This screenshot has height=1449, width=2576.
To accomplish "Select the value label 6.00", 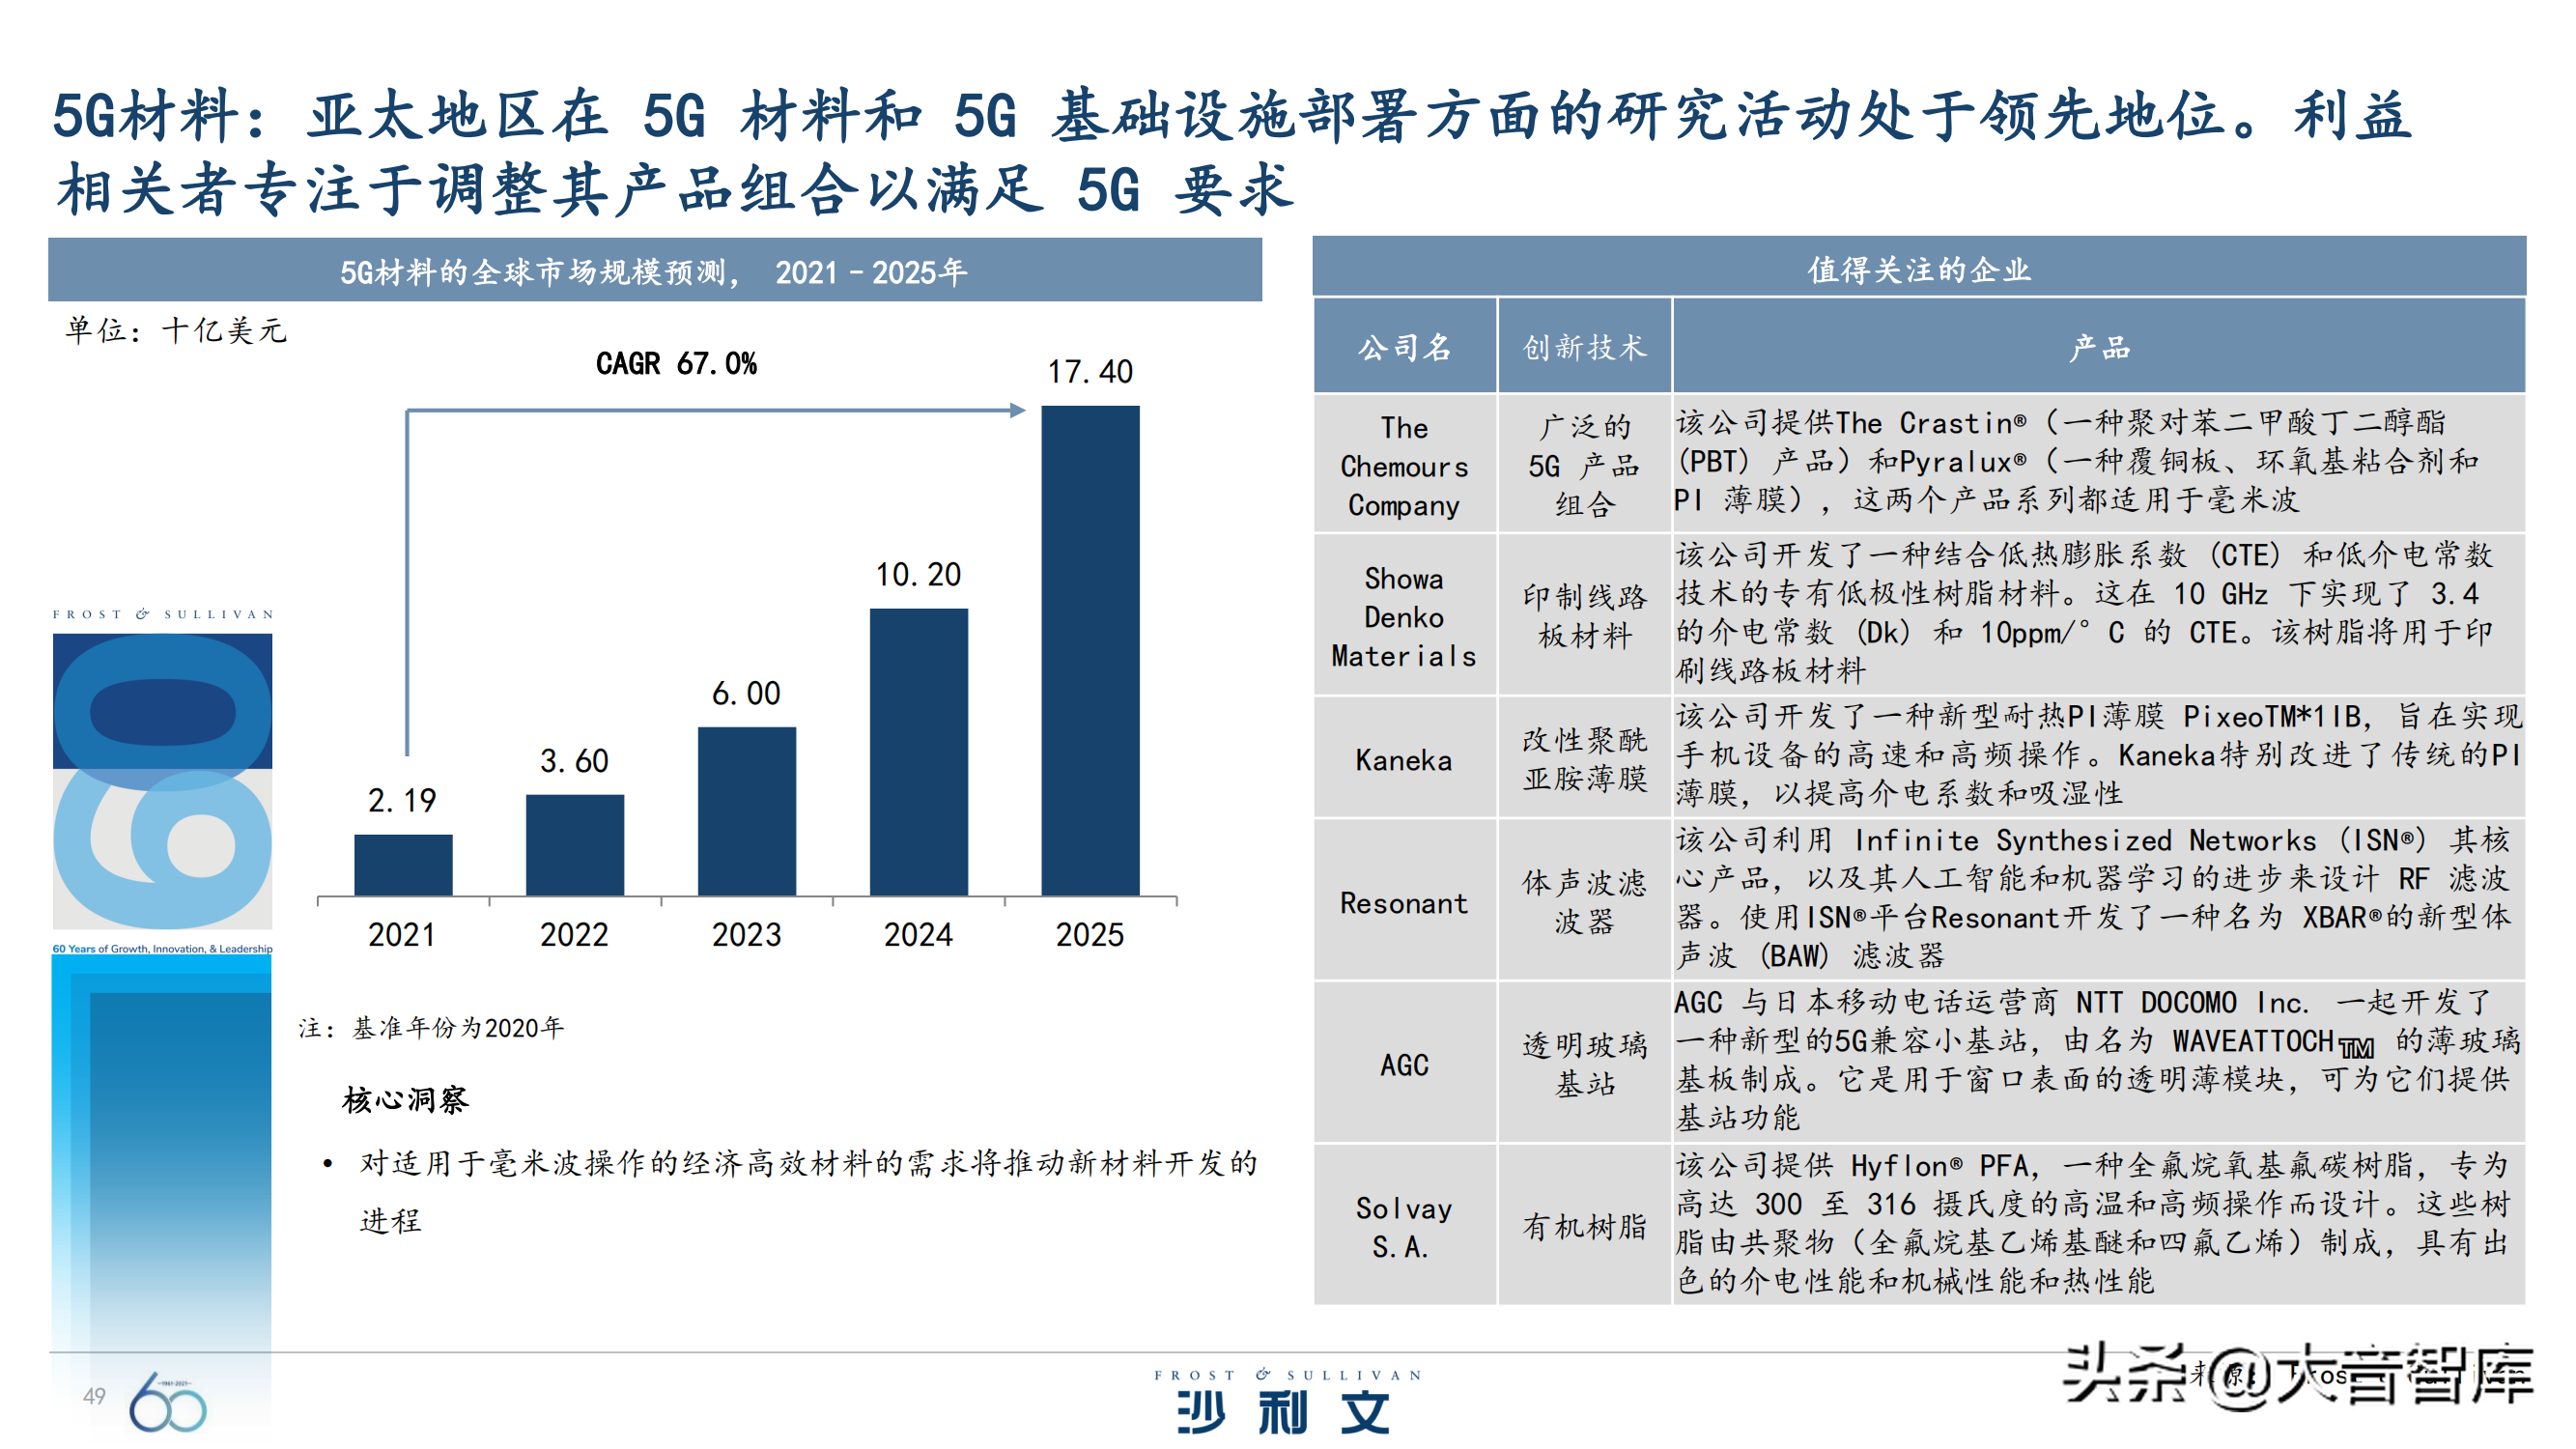I will pos(746,693).
